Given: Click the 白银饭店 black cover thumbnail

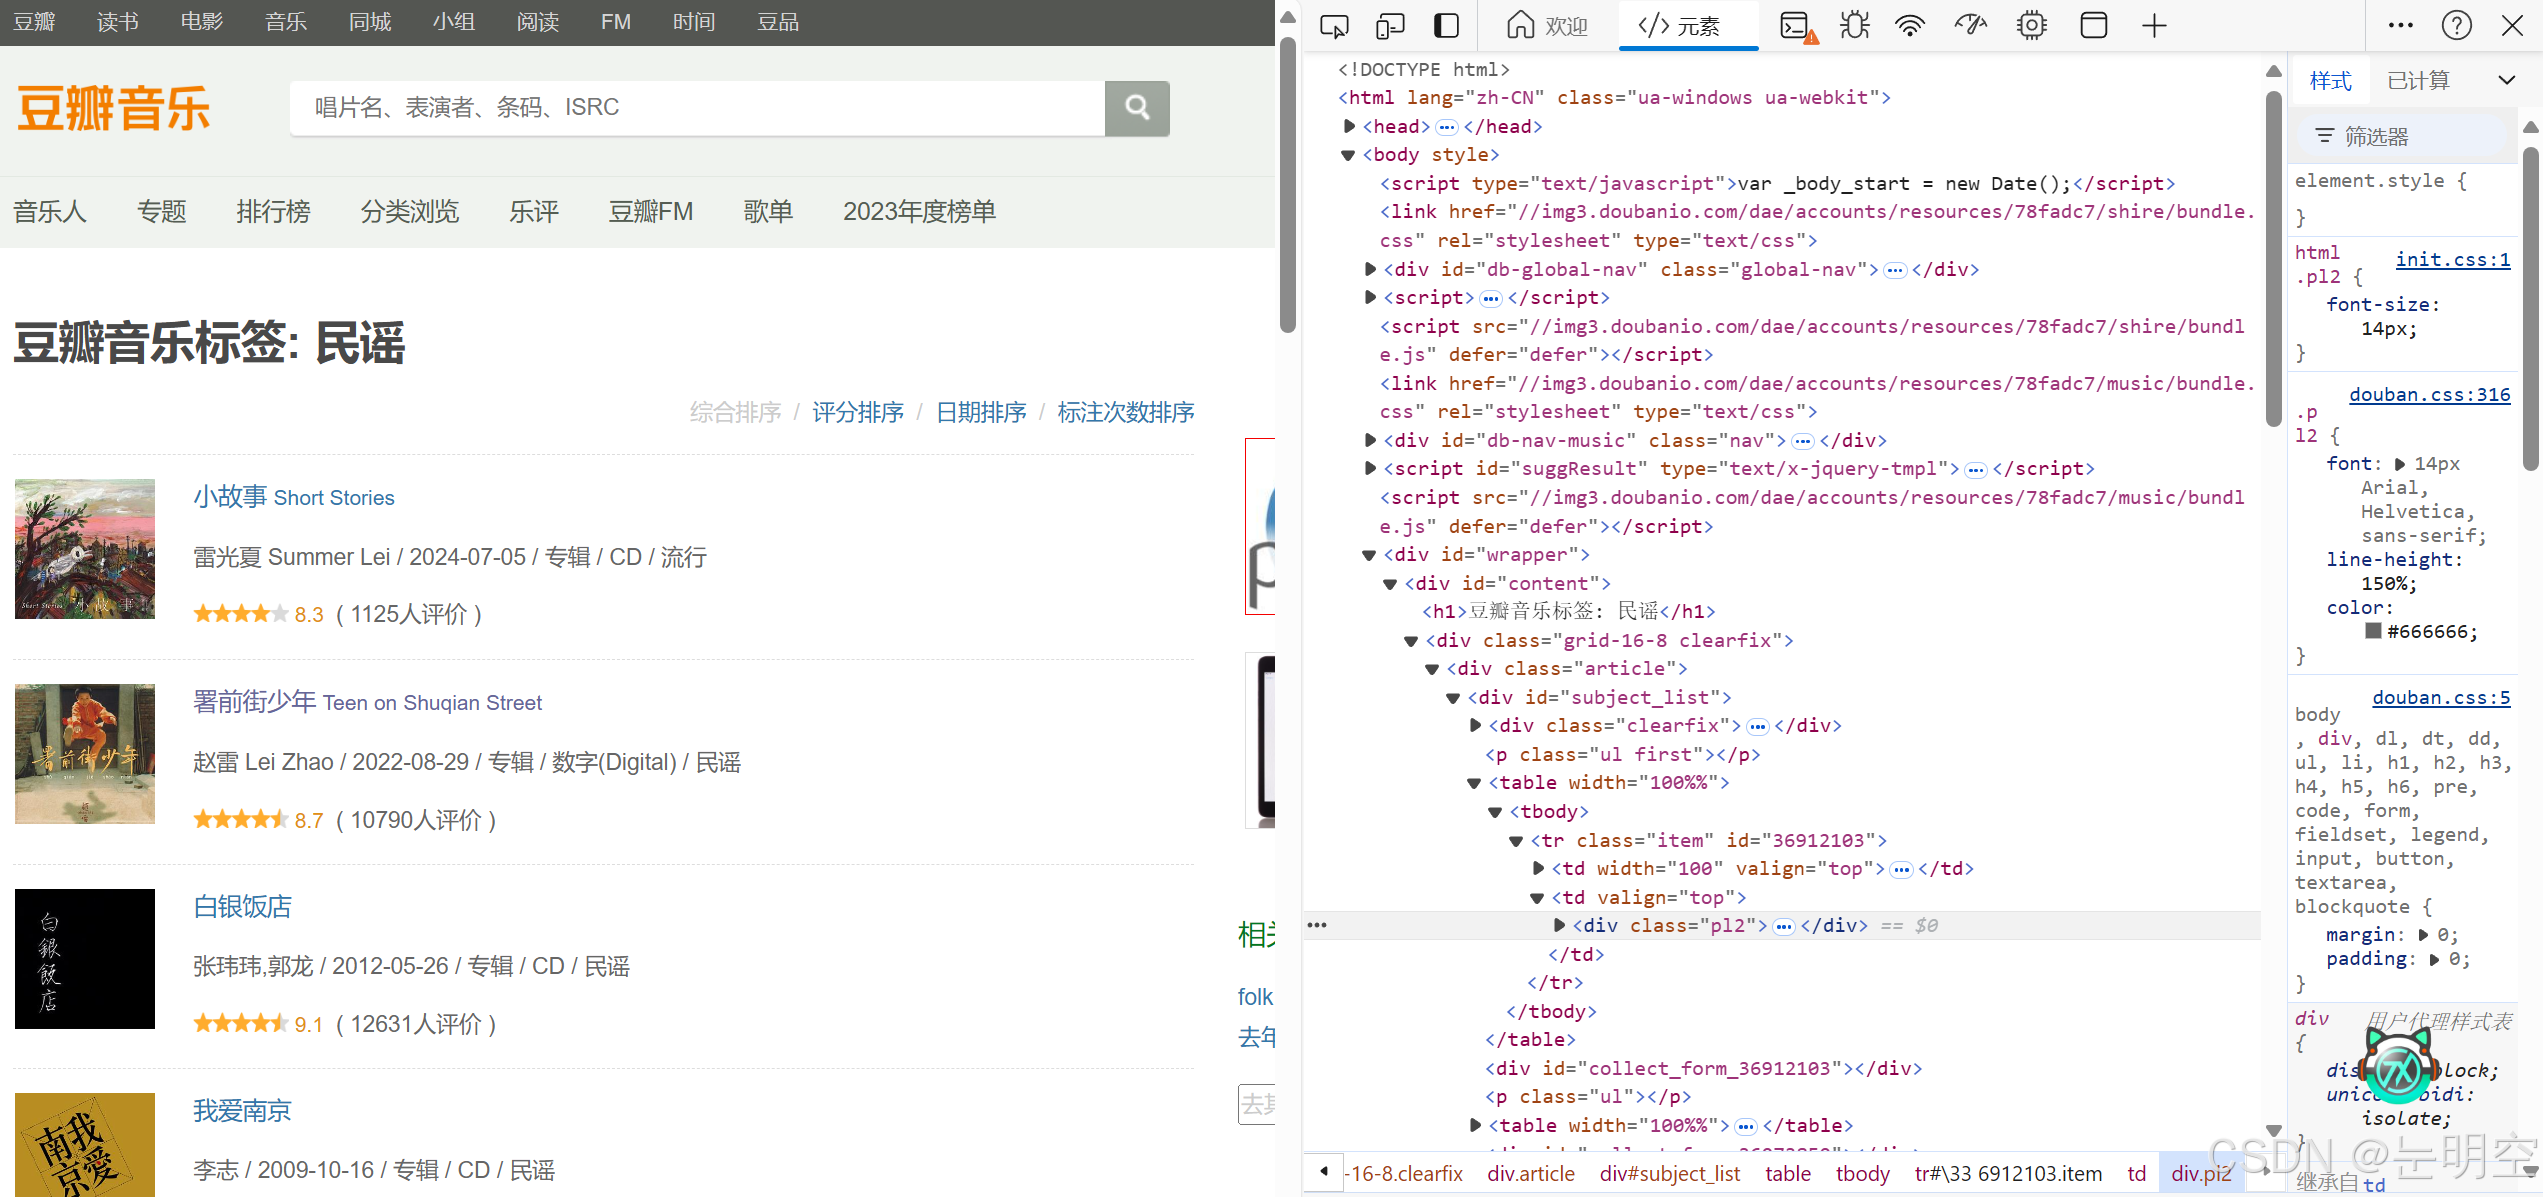Looking at the screenshot, I should 85,959.
